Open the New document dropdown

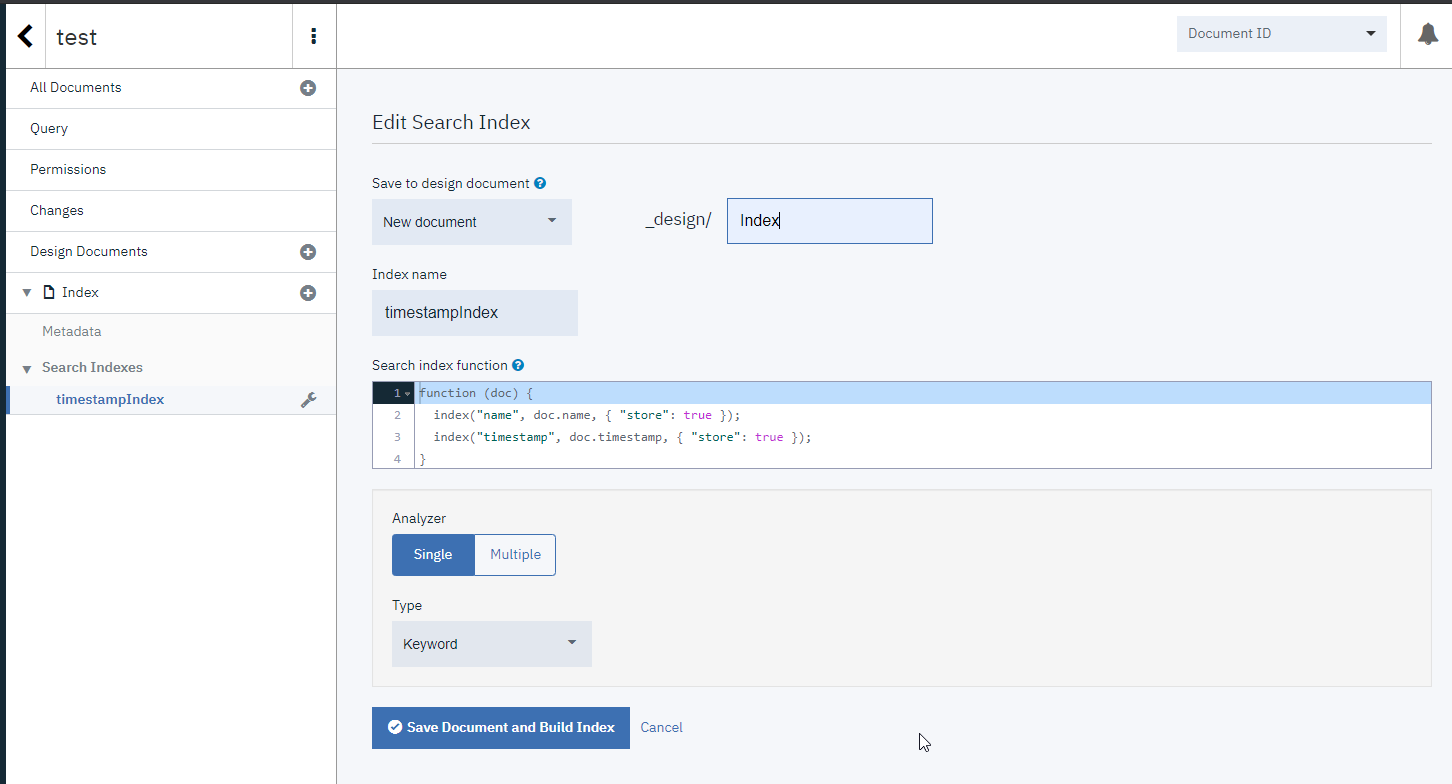click(472, 222)
